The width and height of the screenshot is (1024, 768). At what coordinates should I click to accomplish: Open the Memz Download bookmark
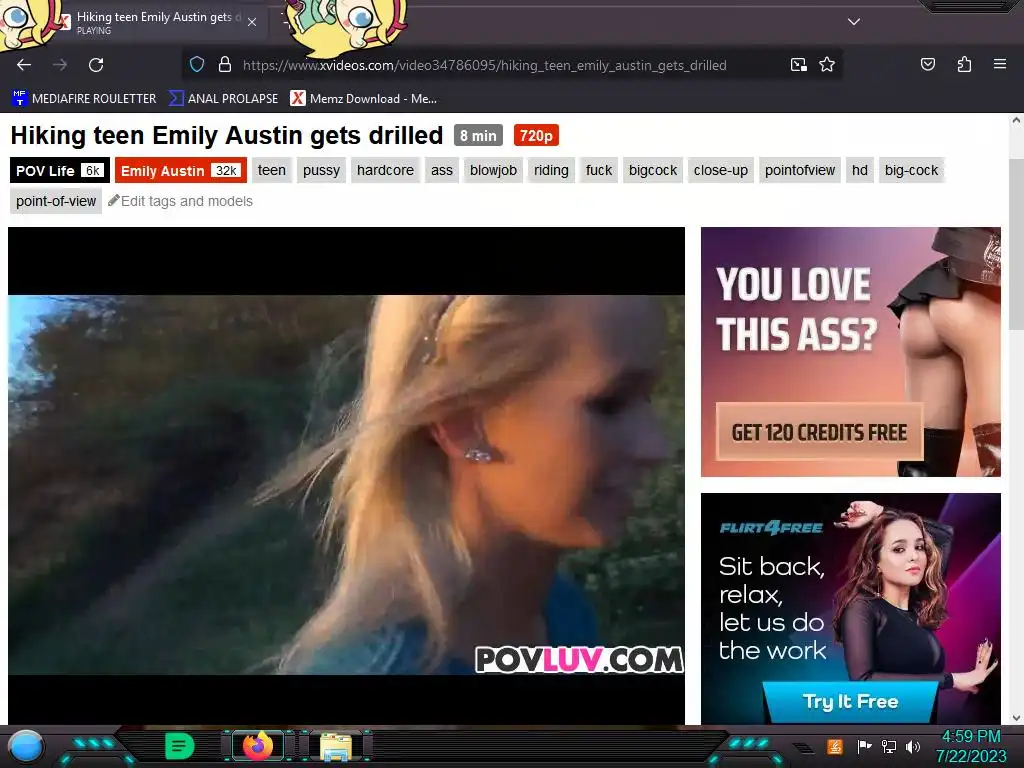tap(363, 99)
